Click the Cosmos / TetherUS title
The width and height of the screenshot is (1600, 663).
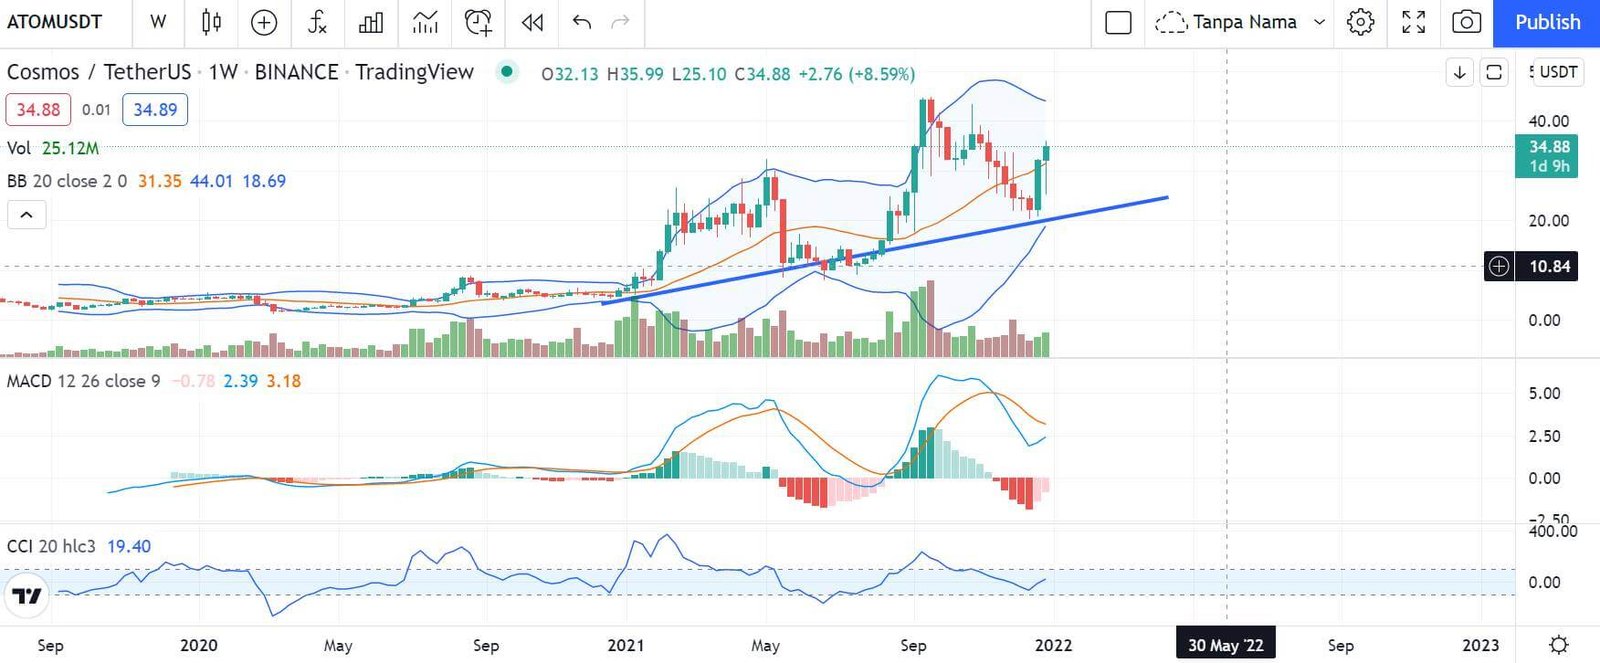98,72
